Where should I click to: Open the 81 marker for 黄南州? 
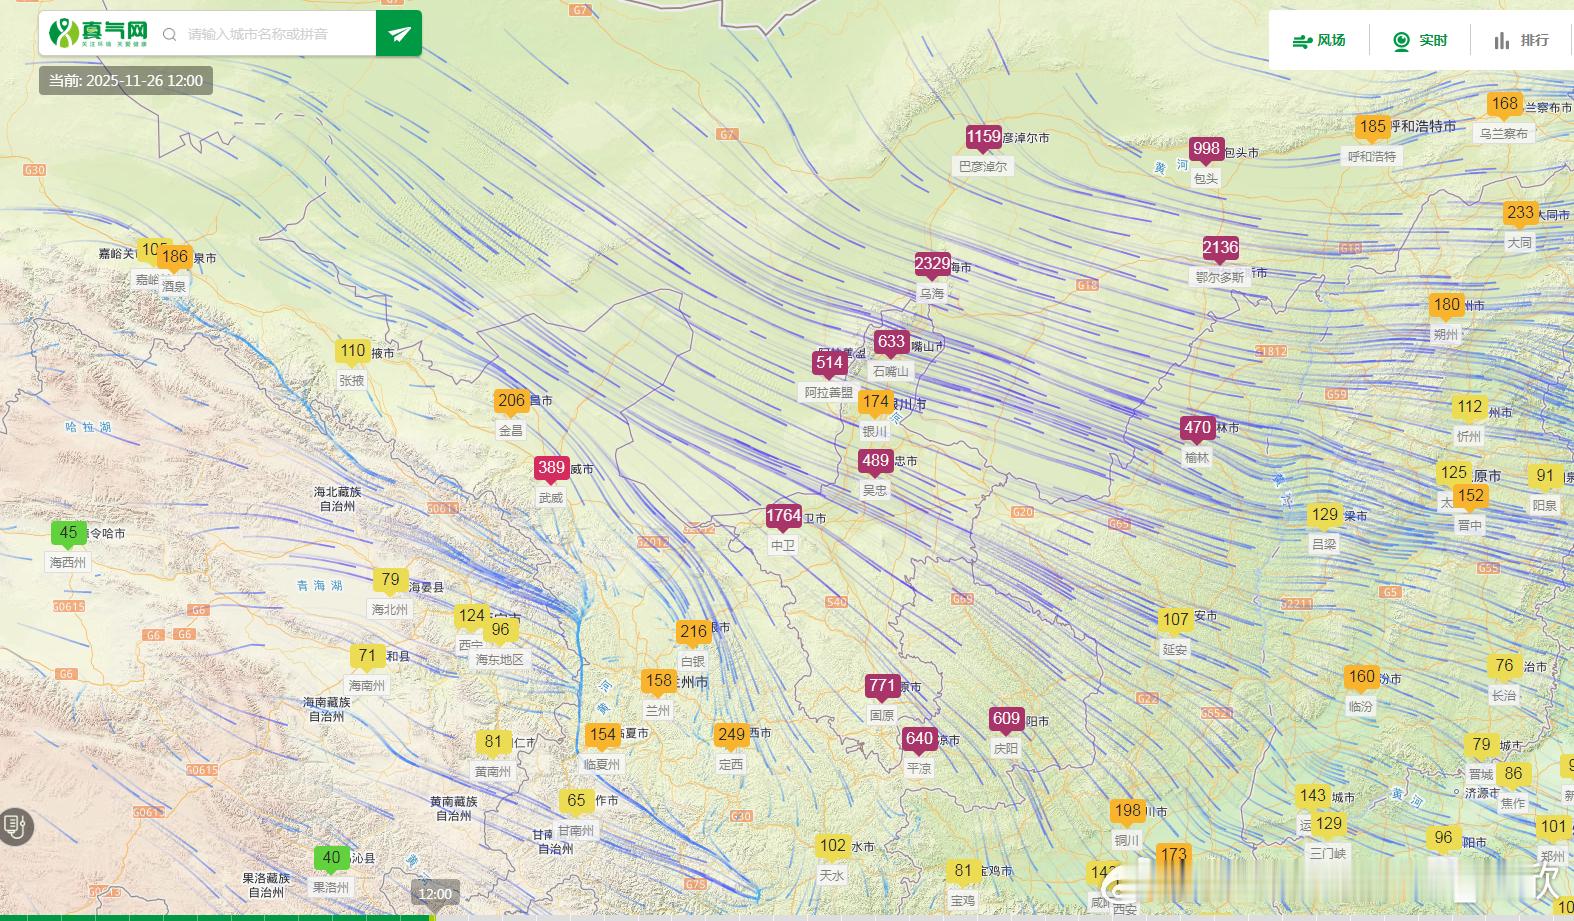point(494,742)
